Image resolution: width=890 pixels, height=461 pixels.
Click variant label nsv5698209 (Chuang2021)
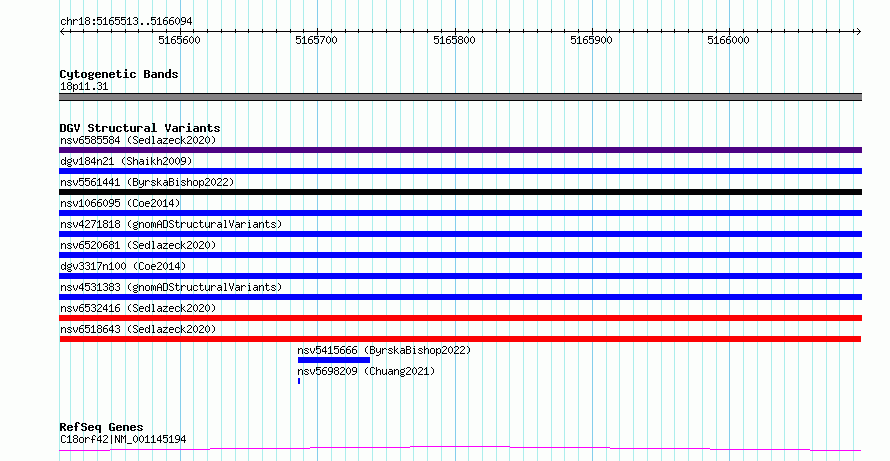[x=366, y=371]
